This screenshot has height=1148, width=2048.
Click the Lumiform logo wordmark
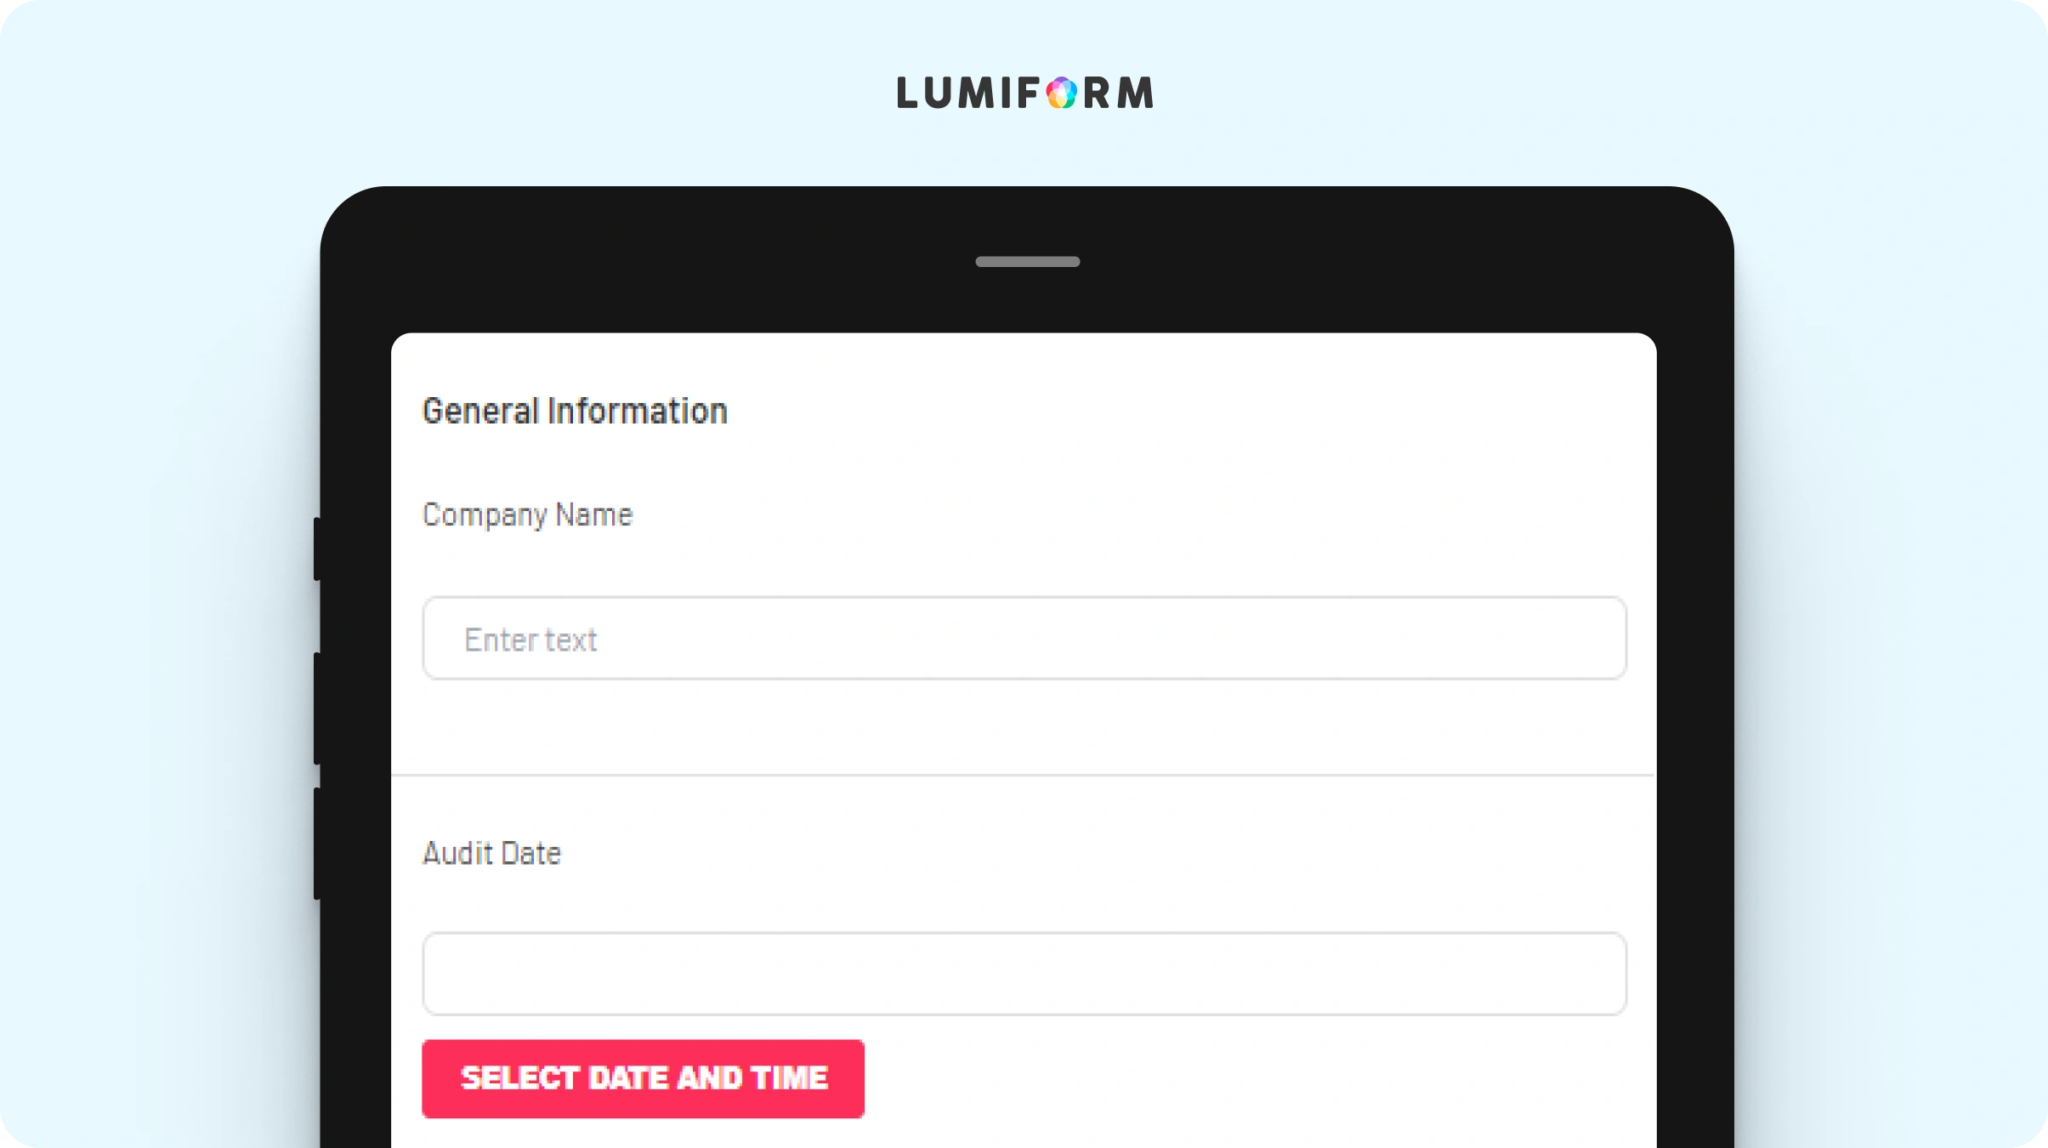1025,93
